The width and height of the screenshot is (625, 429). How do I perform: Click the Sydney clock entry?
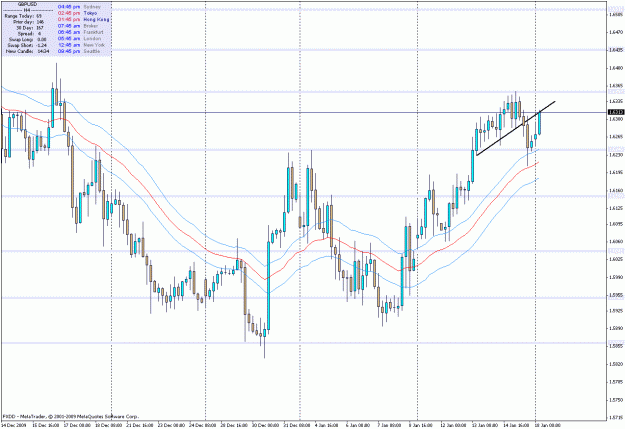[79, 7]
